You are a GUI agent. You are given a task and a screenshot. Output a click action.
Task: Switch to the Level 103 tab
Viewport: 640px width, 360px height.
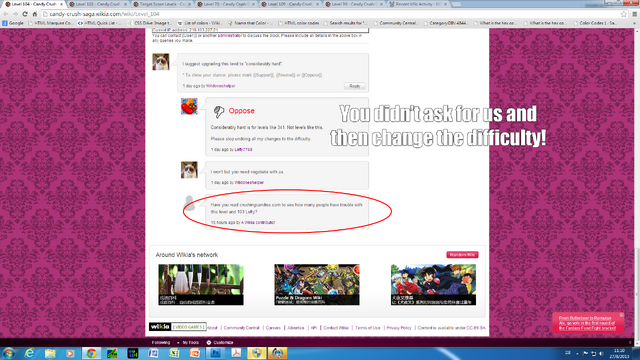[x=98, y=4]
